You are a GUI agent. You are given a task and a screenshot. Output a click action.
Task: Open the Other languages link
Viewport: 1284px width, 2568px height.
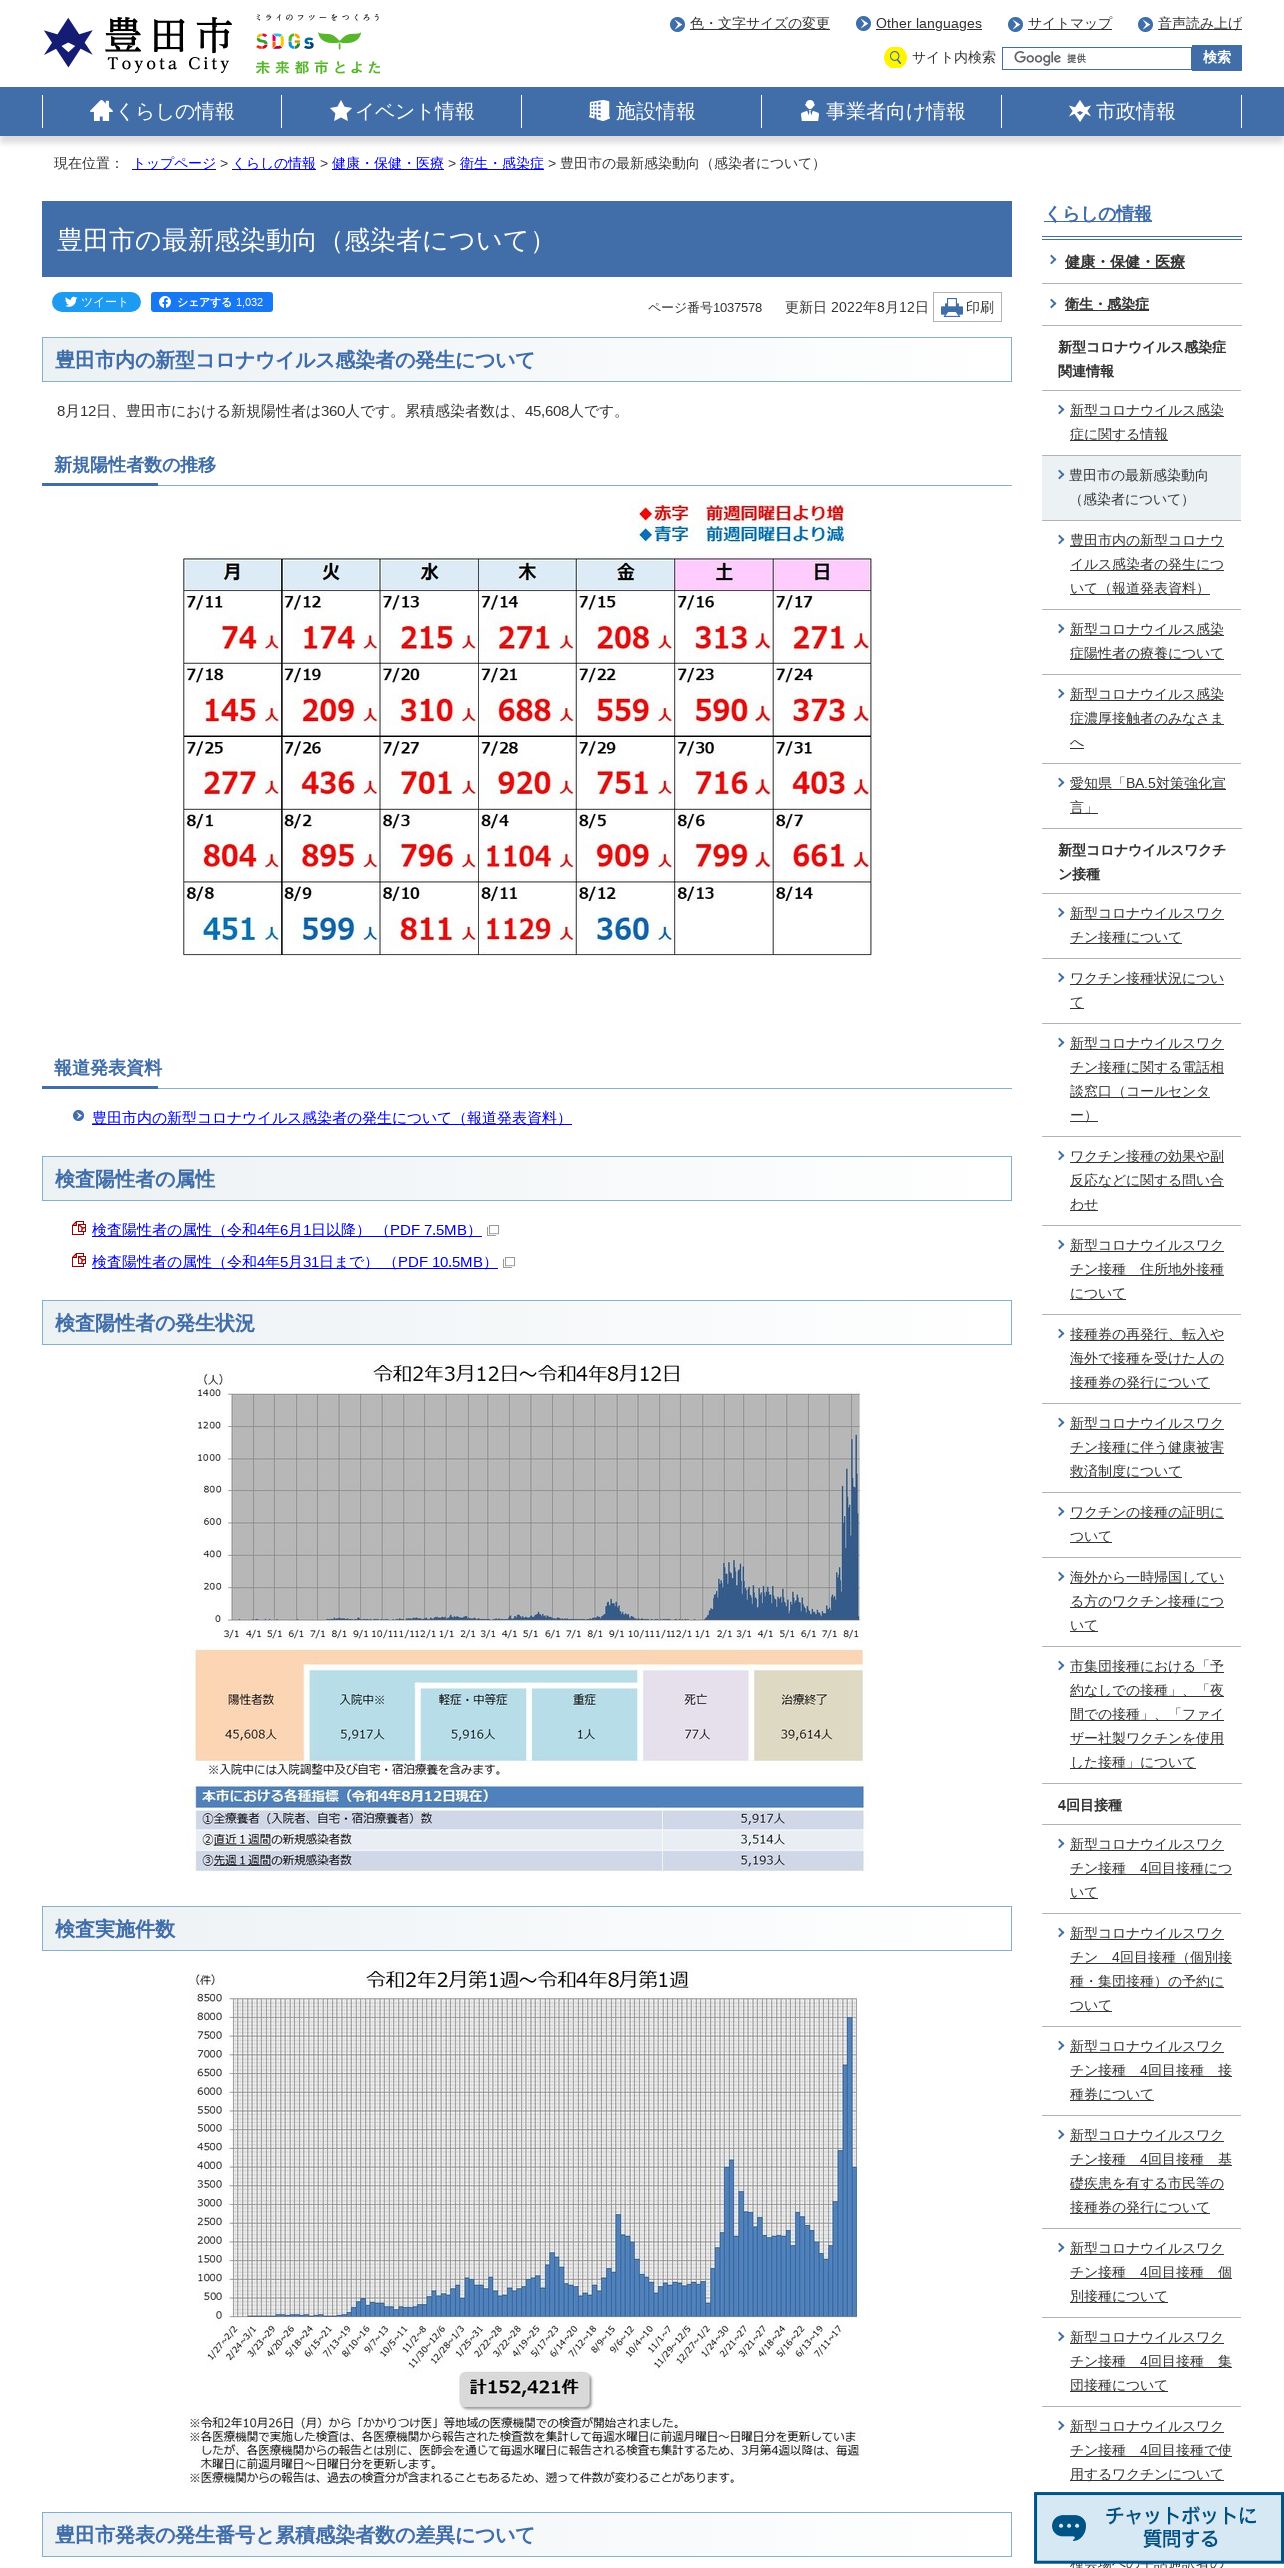click(929, 23)
